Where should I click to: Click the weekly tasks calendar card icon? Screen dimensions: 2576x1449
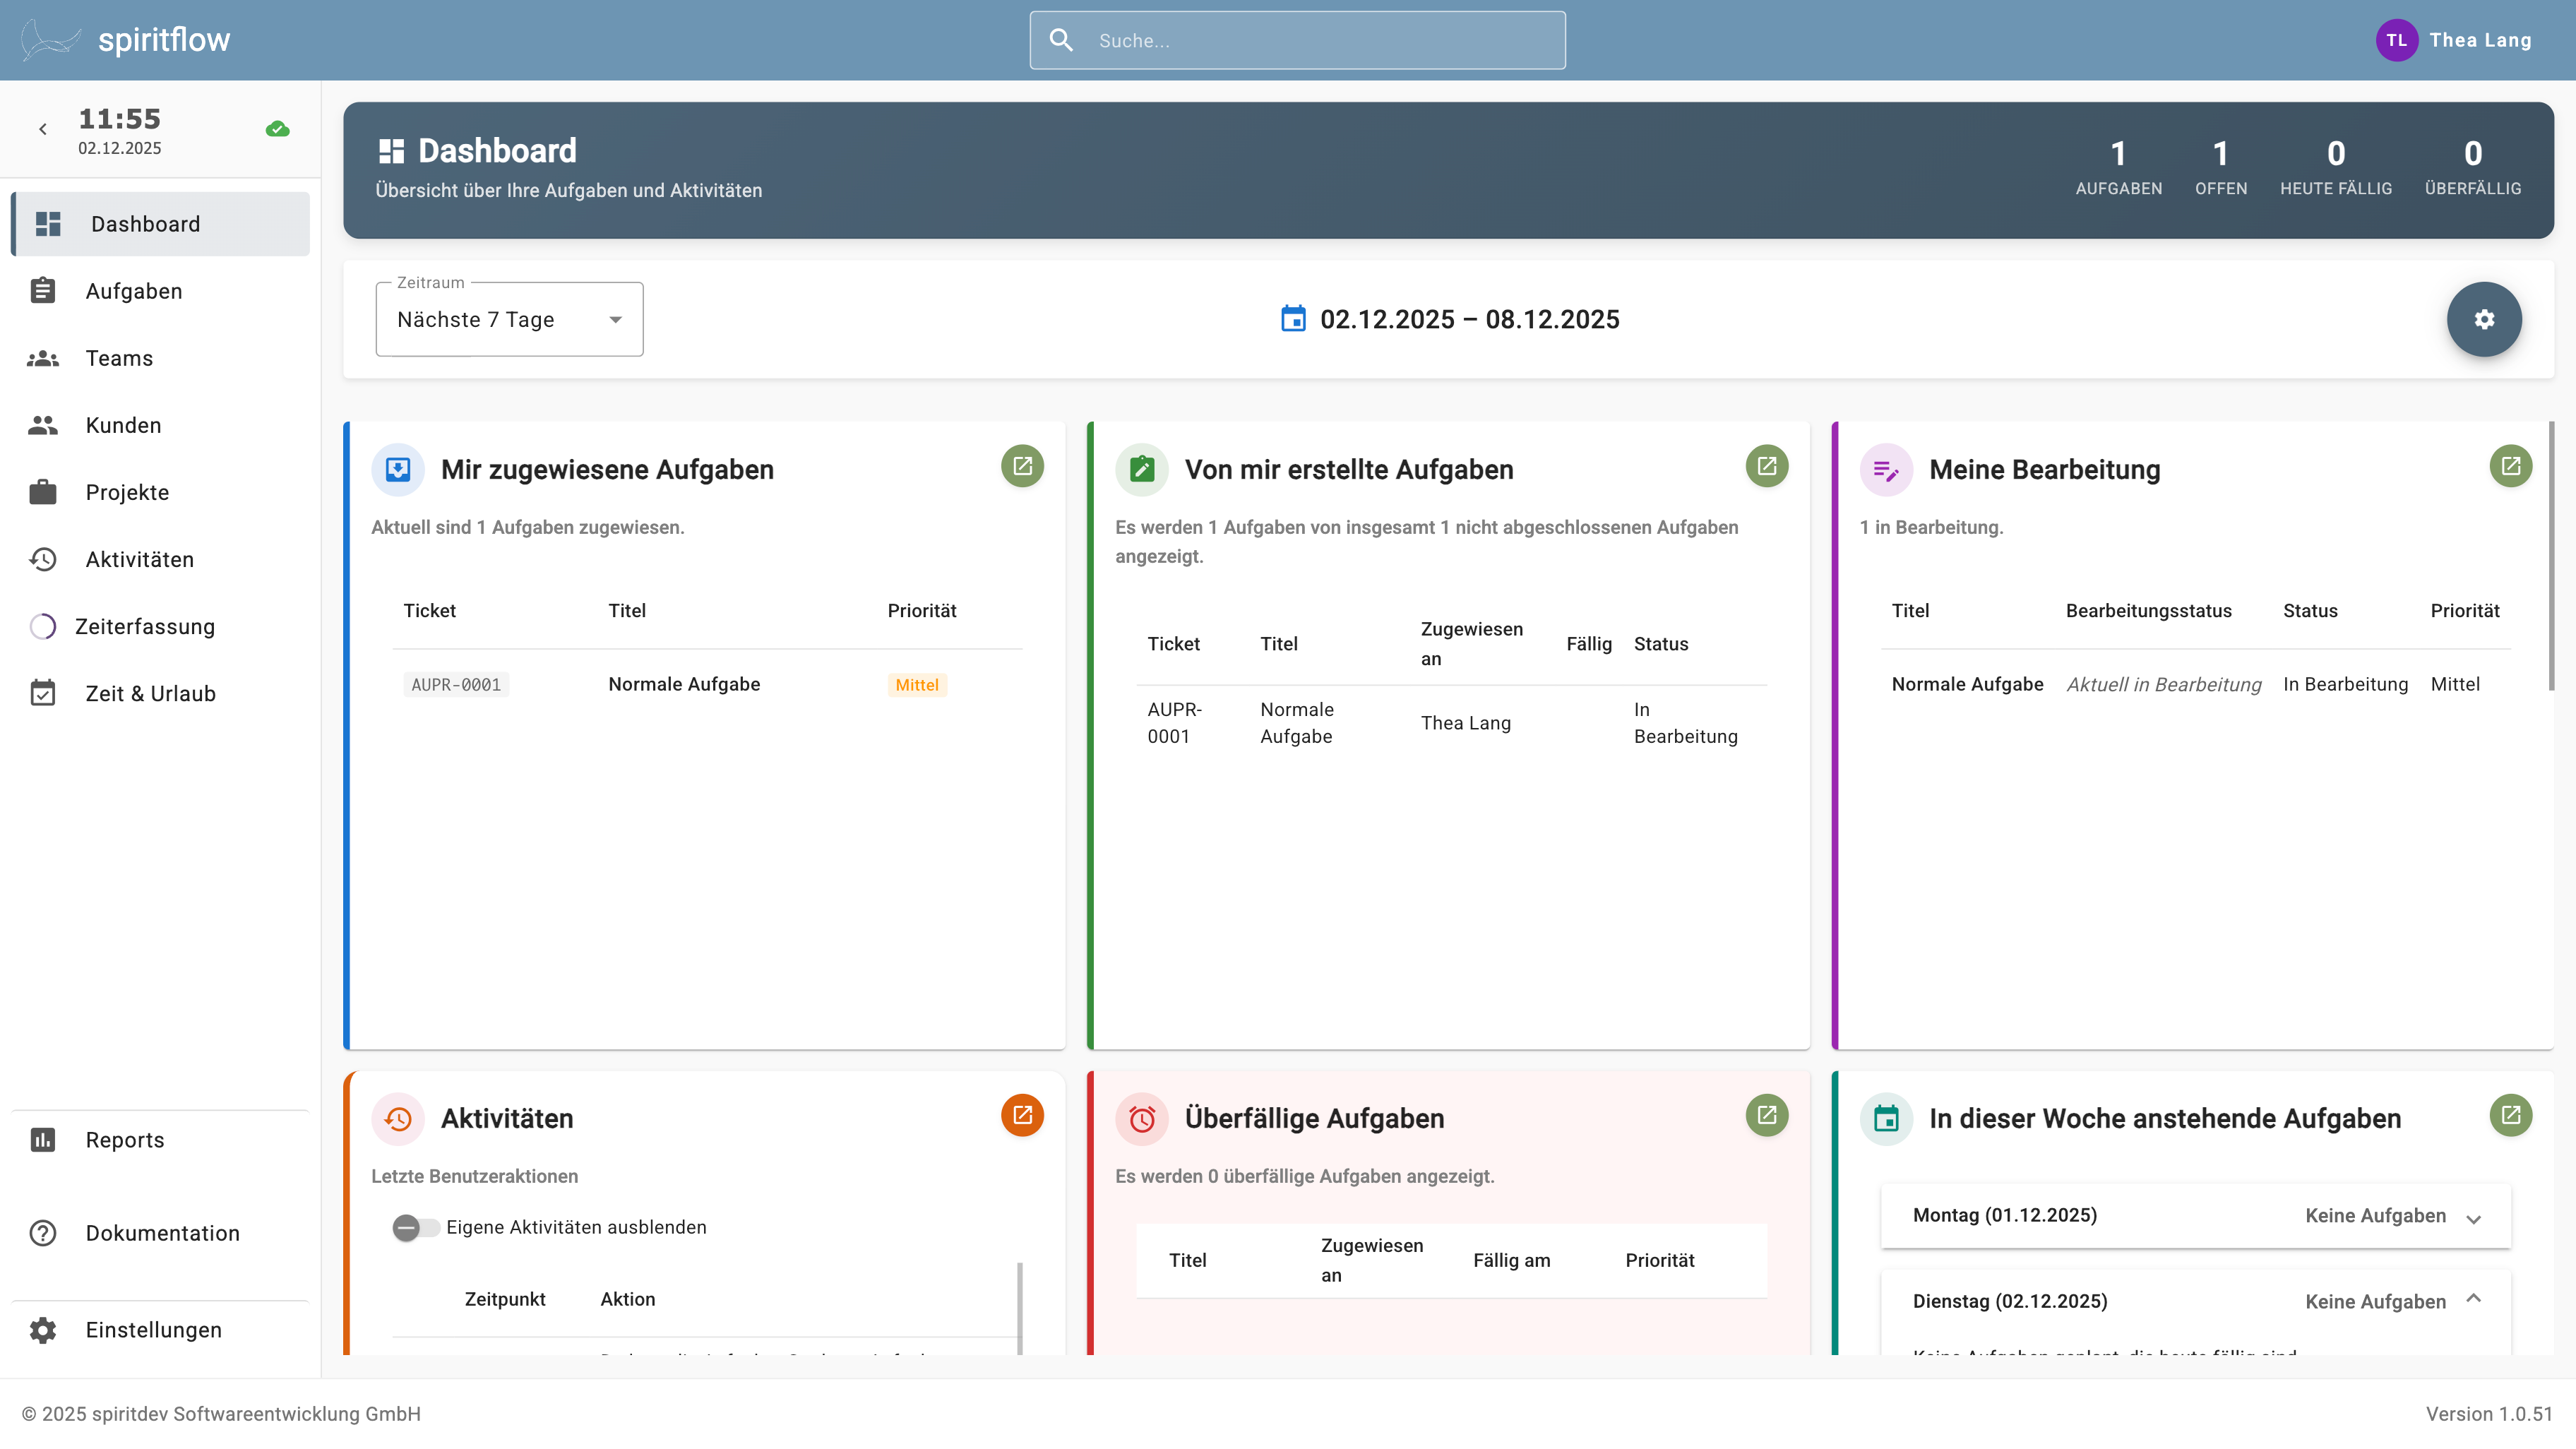point(1886,1119)
